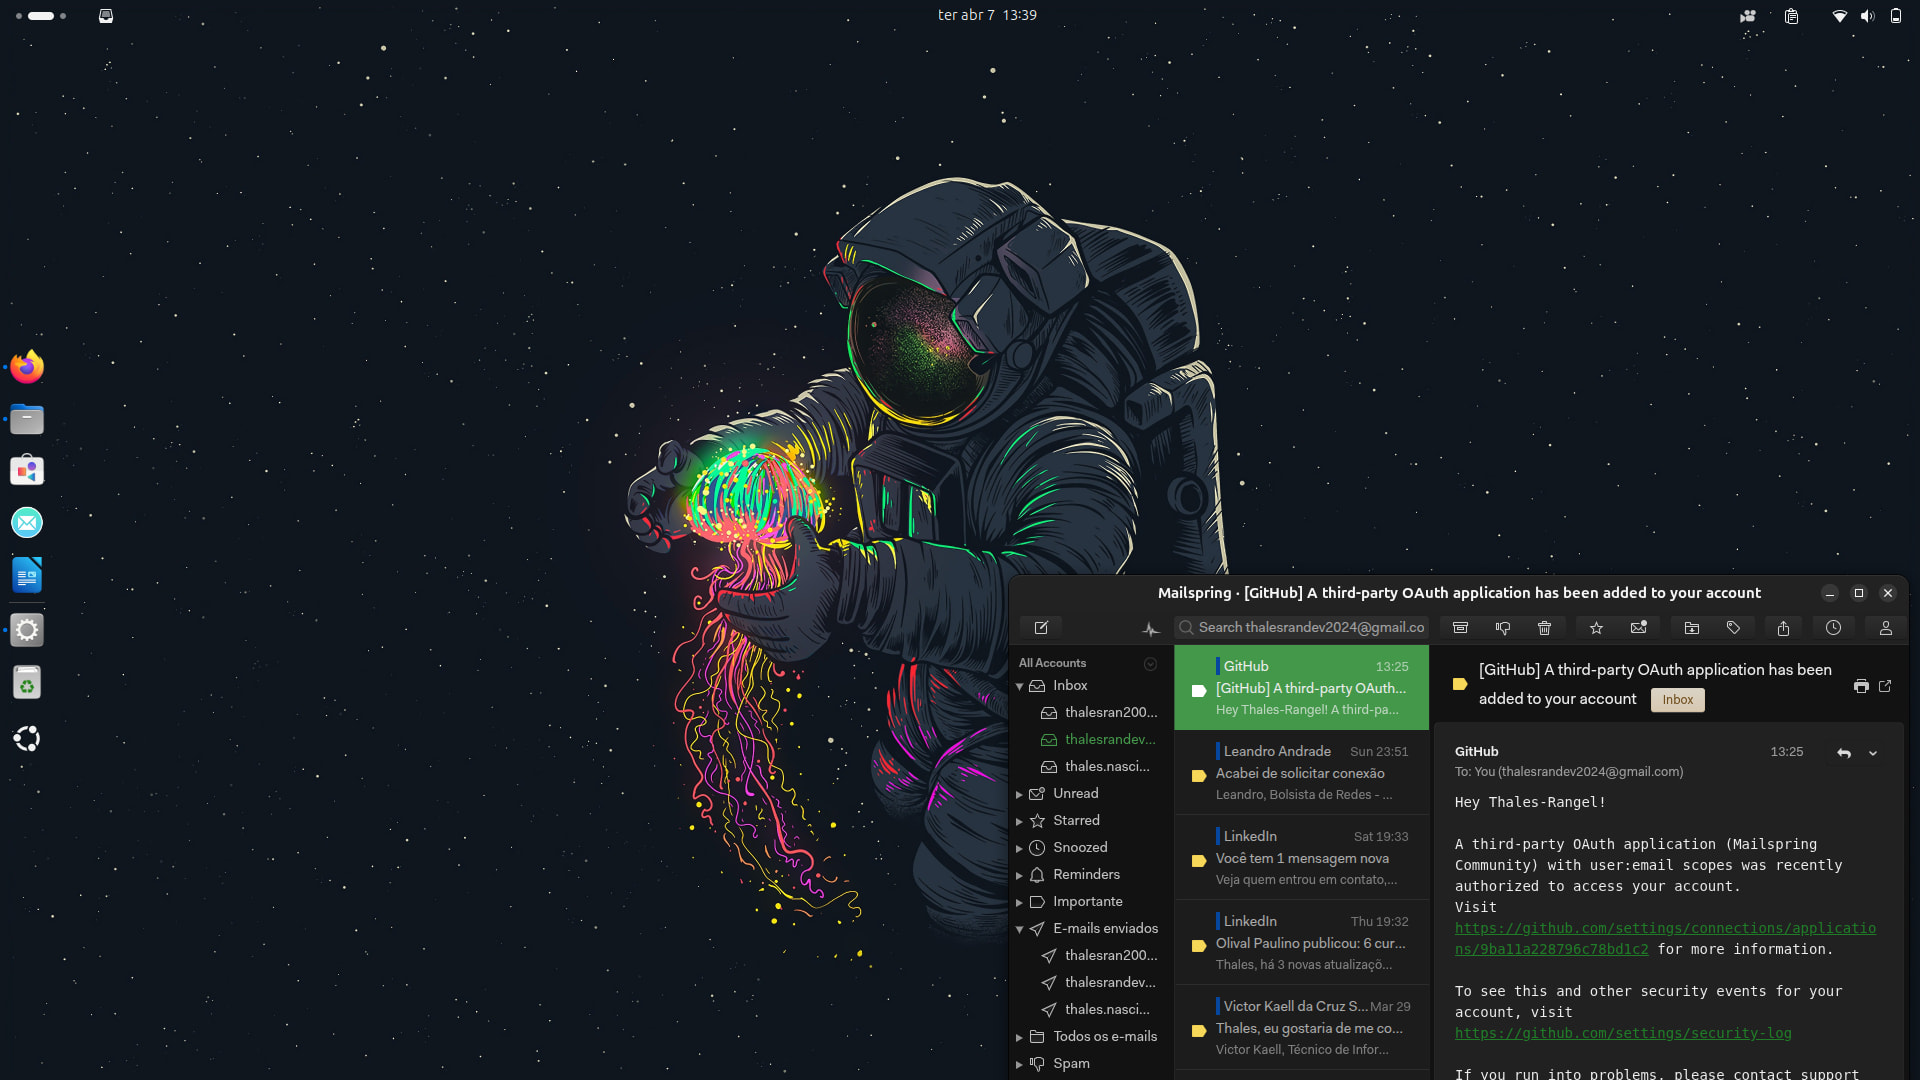The height and width of the screenshot is (1080, 1920).
Task: Toggle important marker on Leandro Andrade email
Action: pyautogui.click(x=1198, y=776)
